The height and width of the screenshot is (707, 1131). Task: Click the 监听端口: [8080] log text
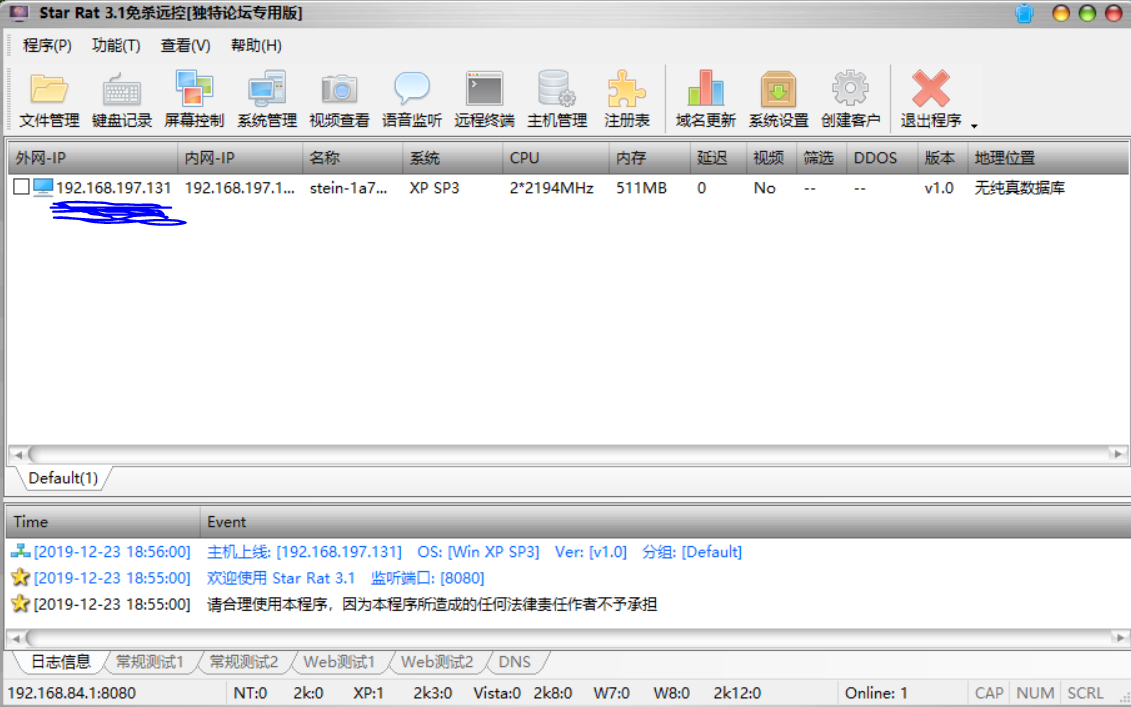(x=427, y=578)
